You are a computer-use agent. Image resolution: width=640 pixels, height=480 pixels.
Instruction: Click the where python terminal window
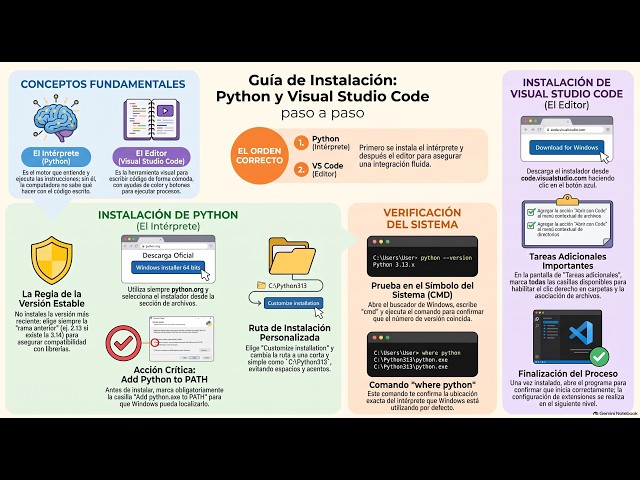point(422,354)
